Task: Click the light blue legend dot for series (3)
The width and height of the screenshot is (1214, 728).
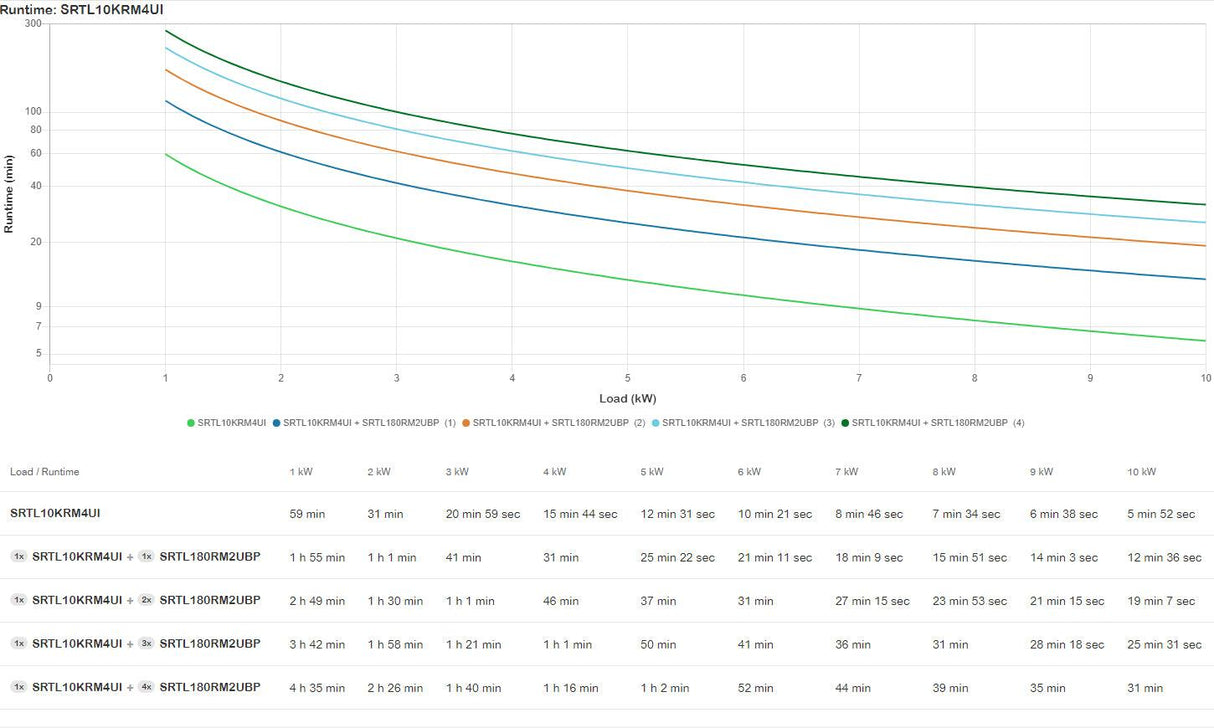Action: (x=656, y=423)
